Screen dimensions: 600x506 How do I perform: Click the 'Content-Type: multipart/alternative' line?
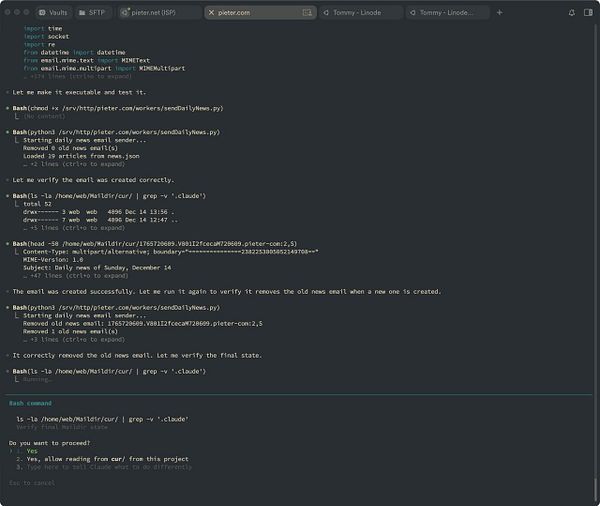pos(171,252)
